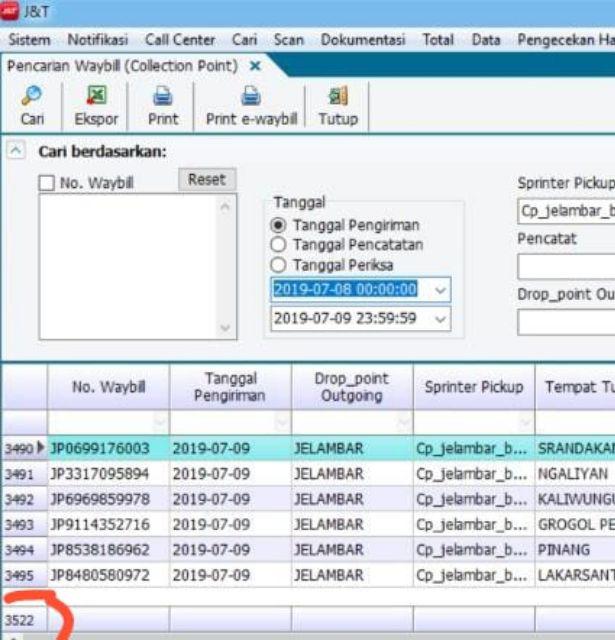
Task: Select the Tanggal Pengiriman radio button
Action: coord(279,225)
